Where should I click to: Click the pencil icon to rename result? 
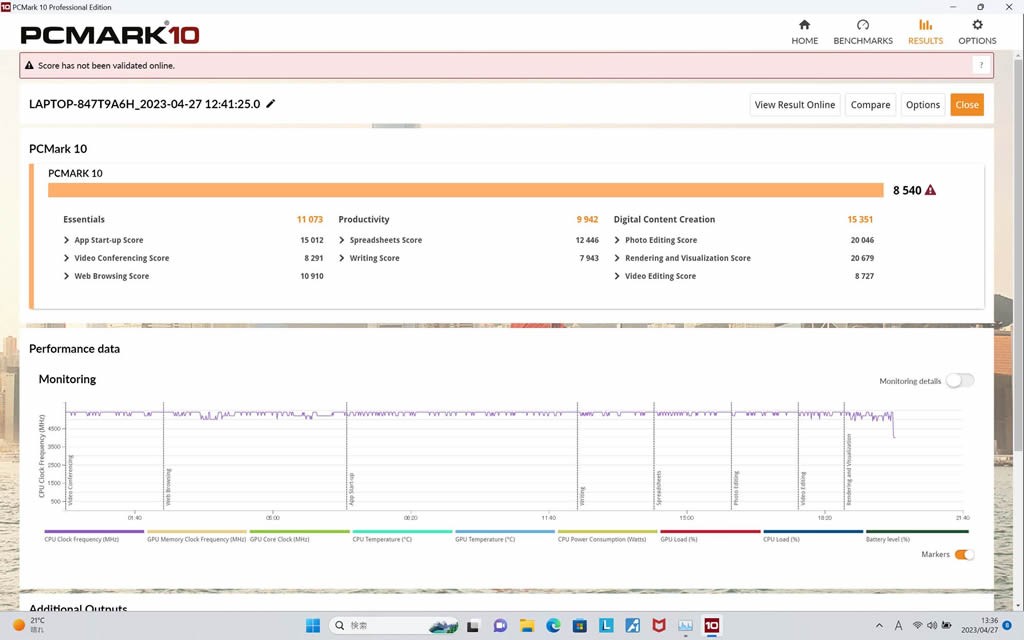271,104
